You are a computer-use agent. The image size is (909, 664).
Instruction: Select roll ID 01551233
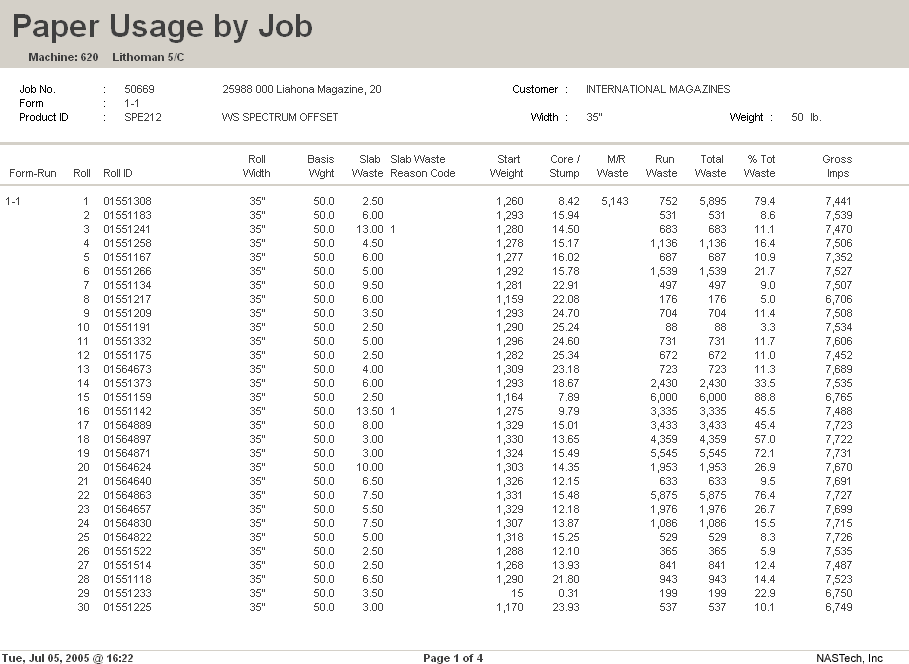pos(128,593)
